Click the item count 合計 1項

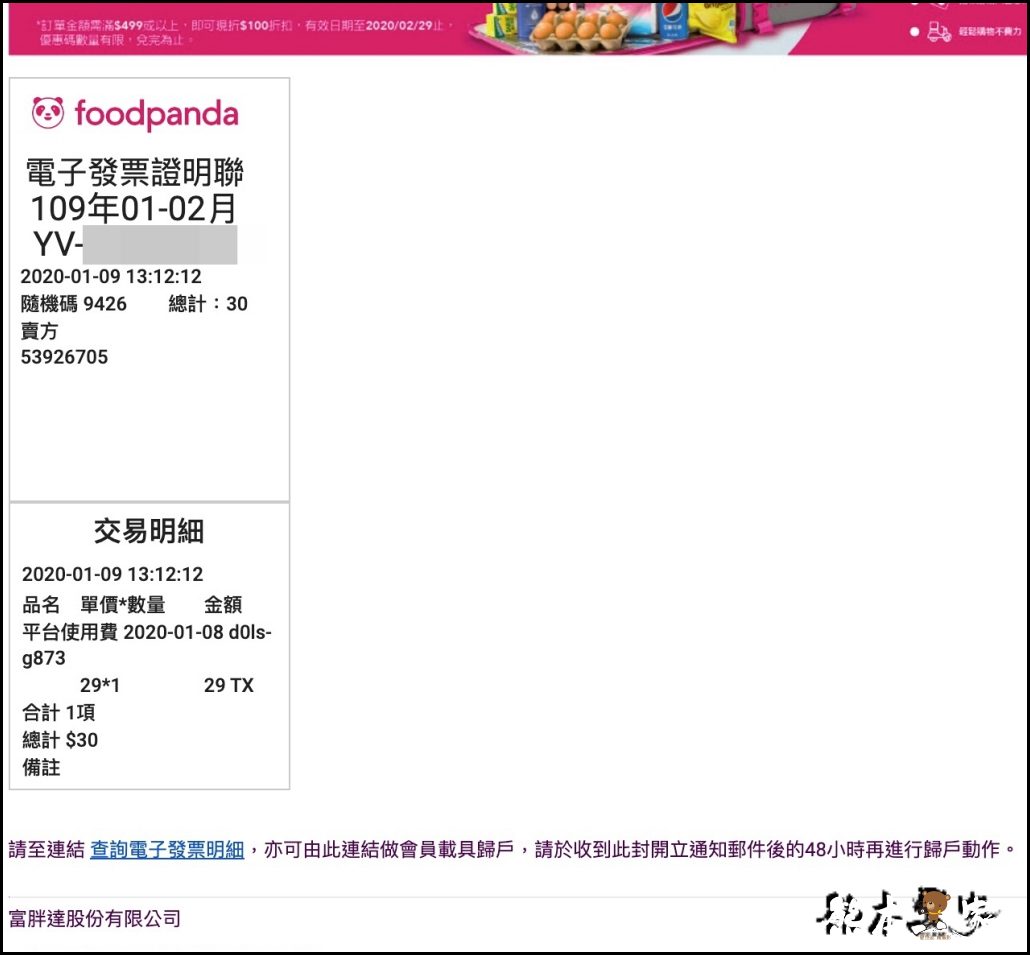58,712
